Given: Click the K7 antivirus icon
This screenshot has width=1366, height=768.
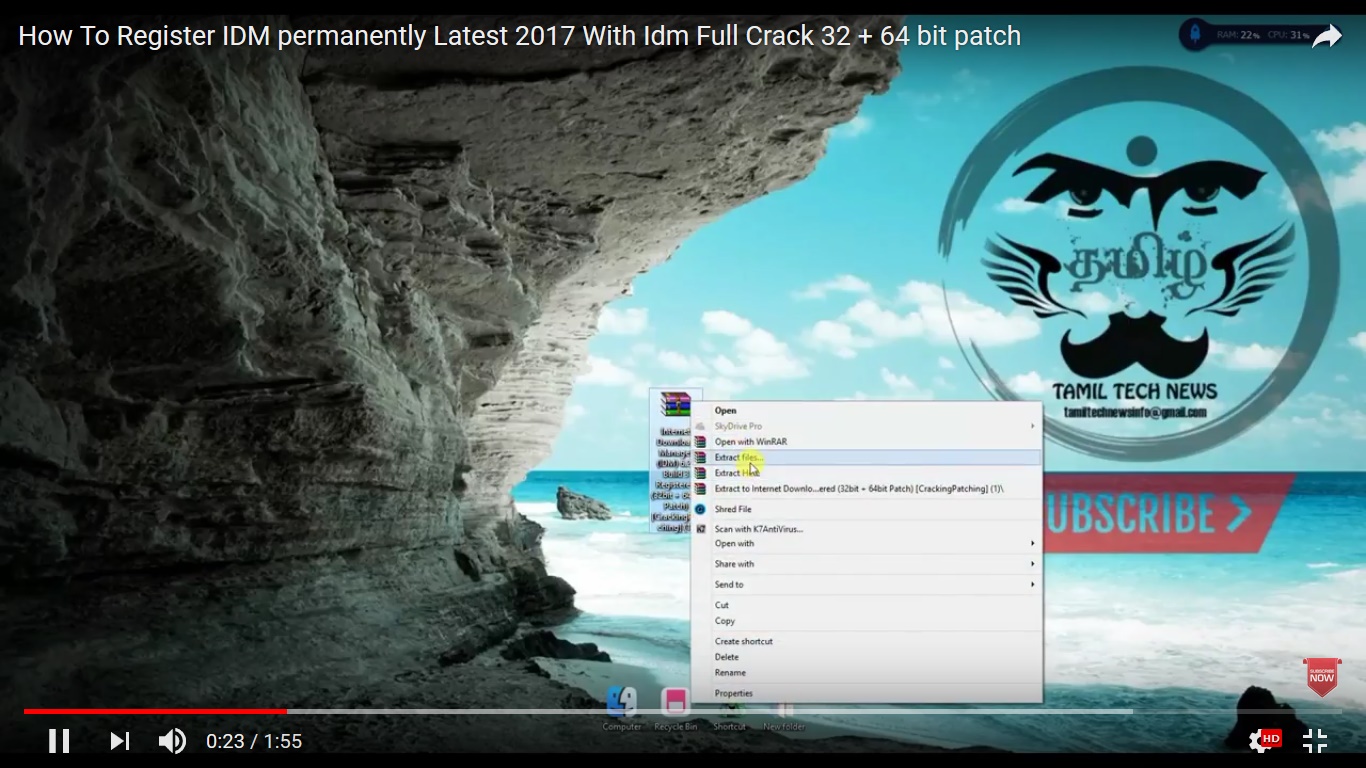Looking at the screenshot, I should (701, 529).
